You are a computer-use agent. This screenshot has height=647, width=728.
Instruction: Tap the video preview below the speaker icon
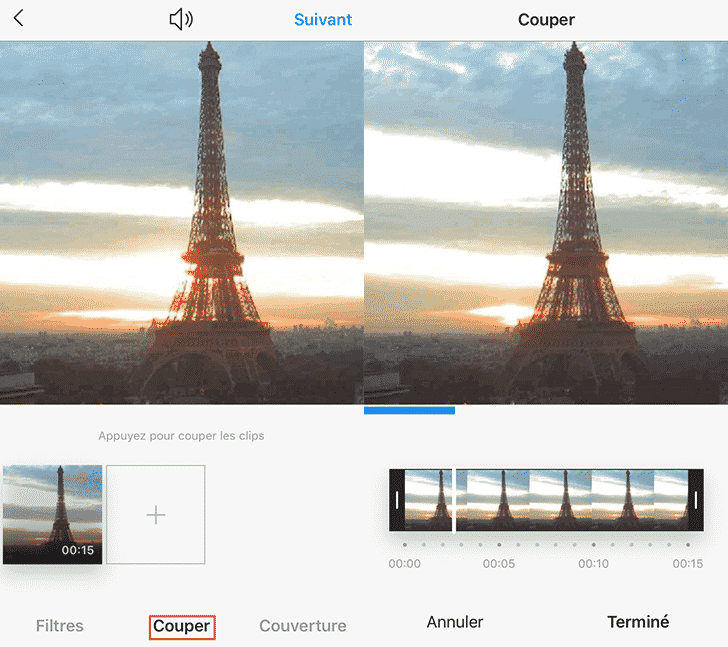[x=181, y=222]
